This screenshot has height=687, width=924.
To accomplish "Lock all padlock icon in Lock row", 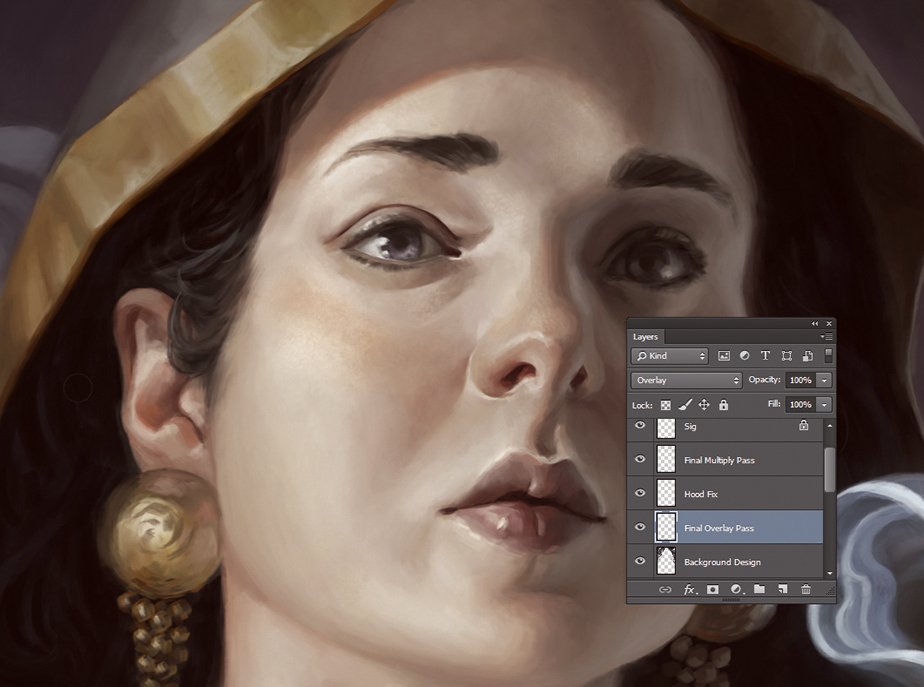I will 724,405.
